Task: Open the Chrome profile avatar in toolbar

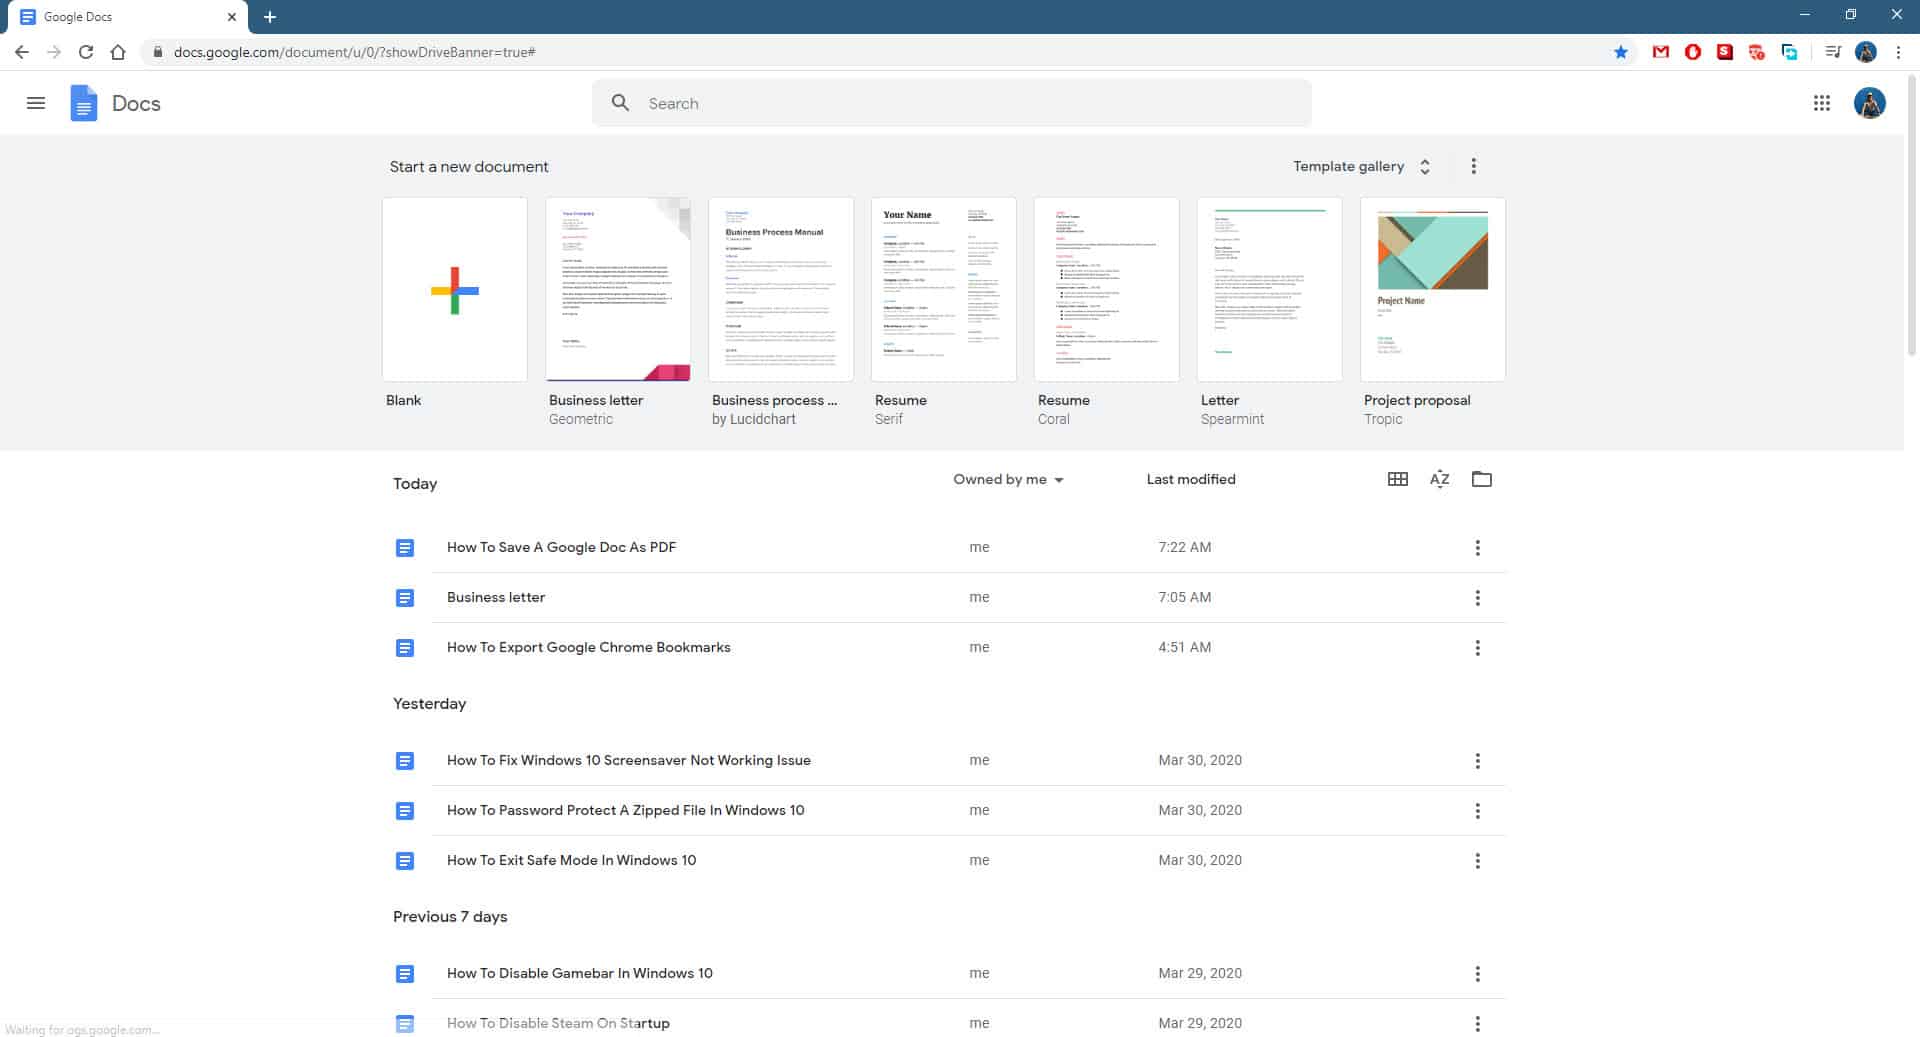Action: point(1866,52)
